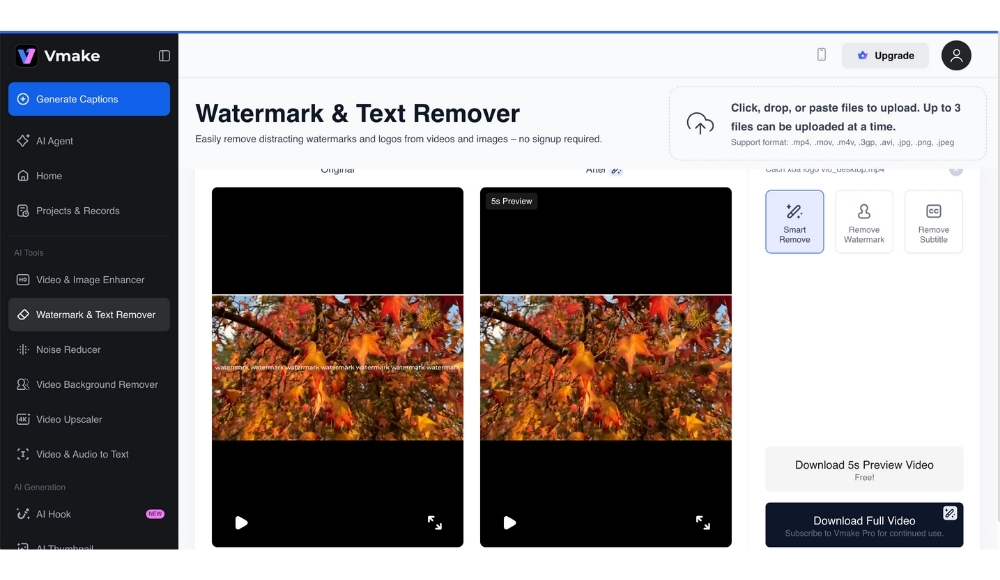Viewport: 1000px width, 580px height.
Task: Open the Video & Image Enhancer tool
Action: pyautogui.click(x=90, y=280)
